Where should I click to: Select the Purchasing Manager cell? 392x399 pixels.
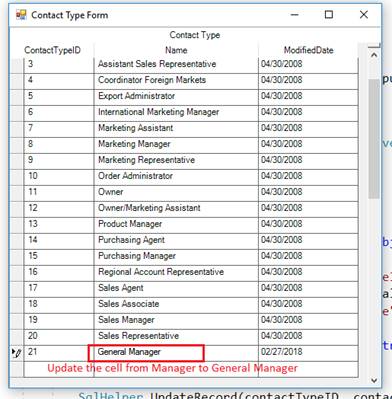pos(176,257)
